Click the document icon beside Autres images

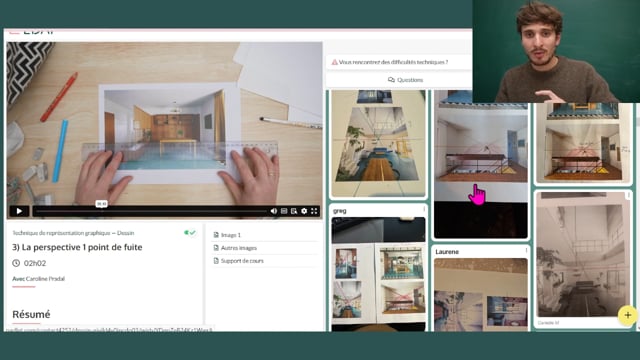click(216, 248)
